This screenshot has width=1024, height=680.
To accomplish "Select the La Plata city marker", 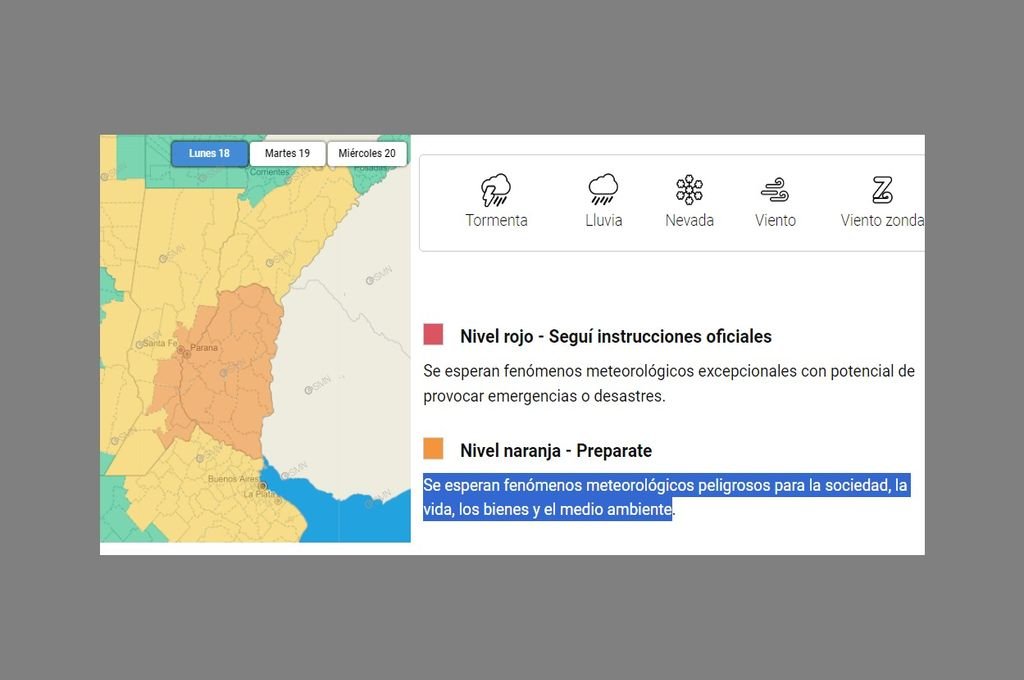I will tap(262, 487).
